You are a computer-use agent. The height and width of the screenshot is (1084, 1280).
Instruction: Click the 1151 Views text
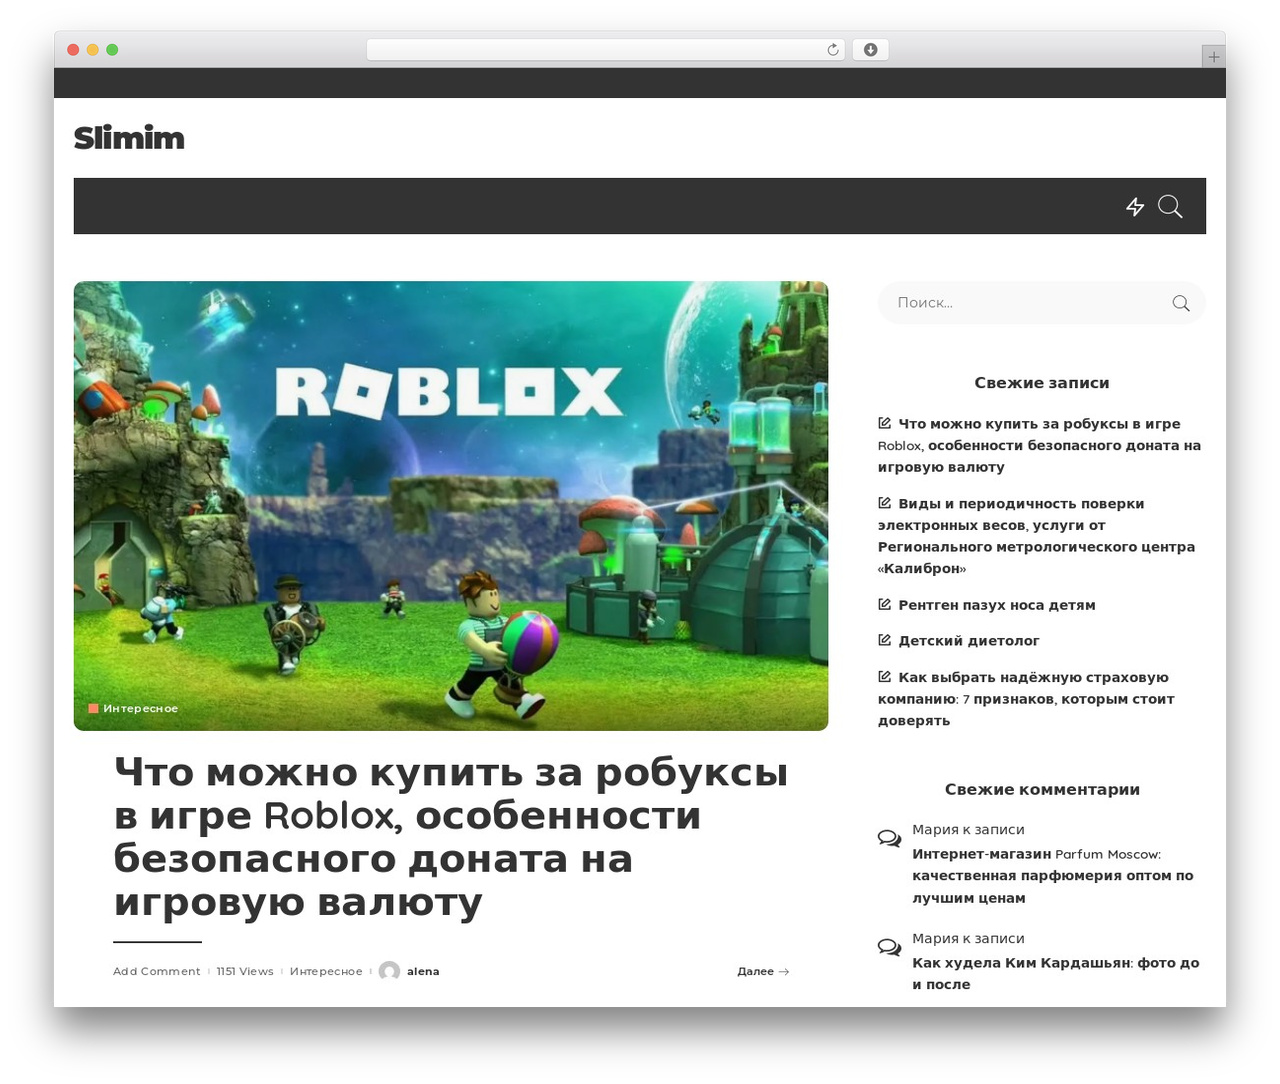pos(245,971)
